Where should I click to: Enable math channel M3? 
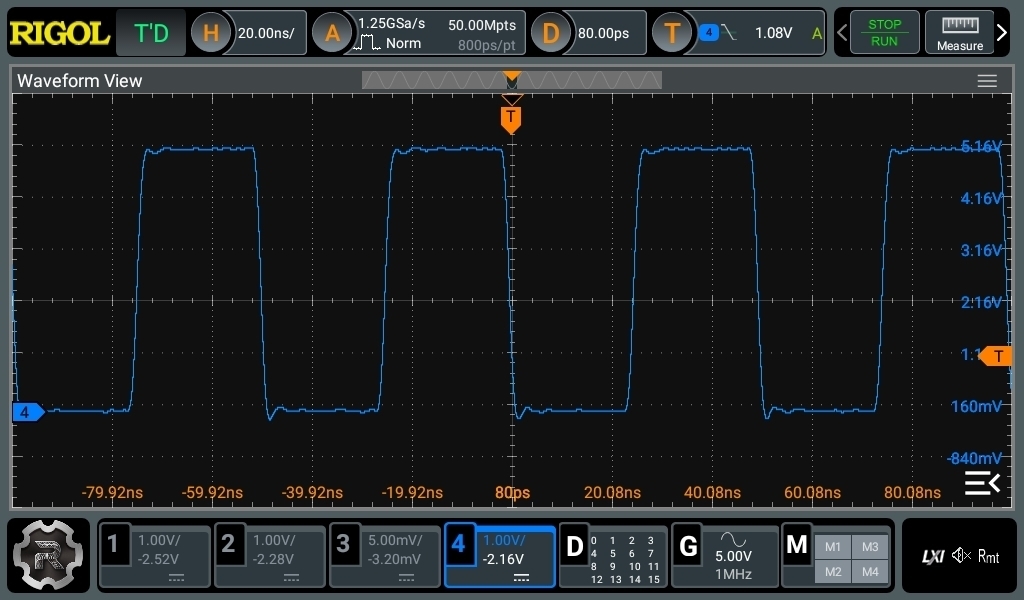tap(870, 547)
